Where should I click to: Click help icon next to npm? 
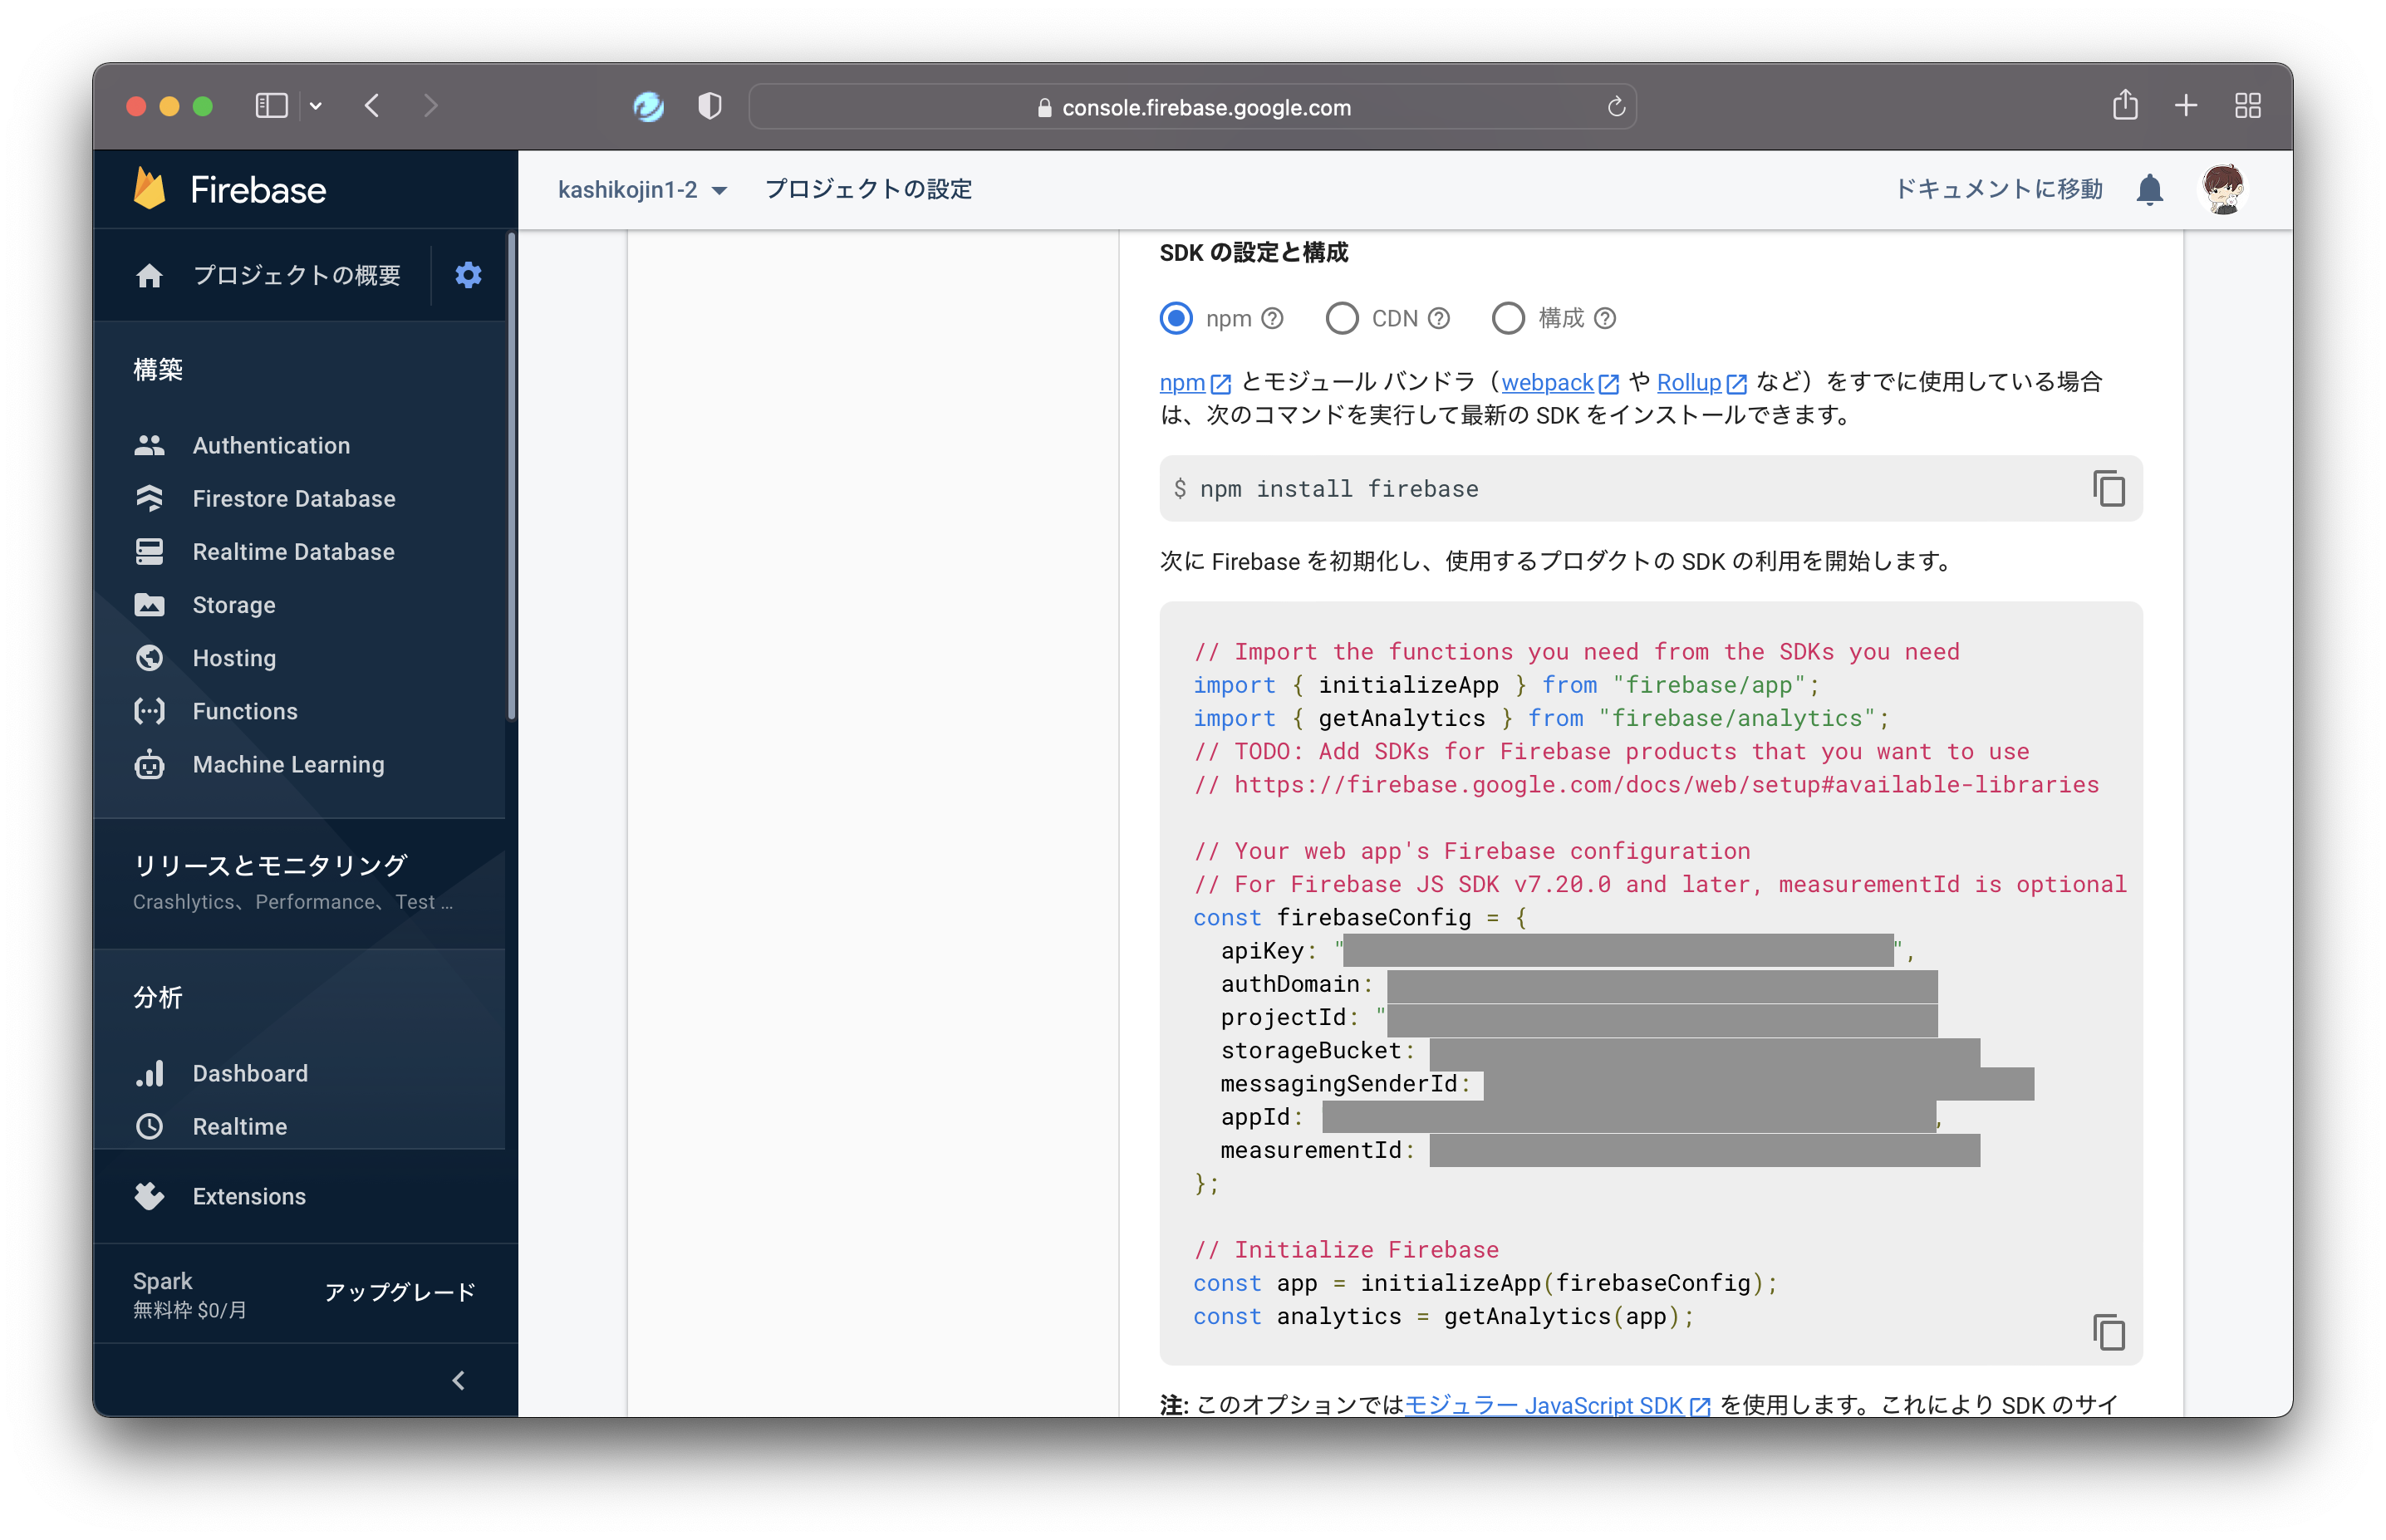(x=1271, y=318)
